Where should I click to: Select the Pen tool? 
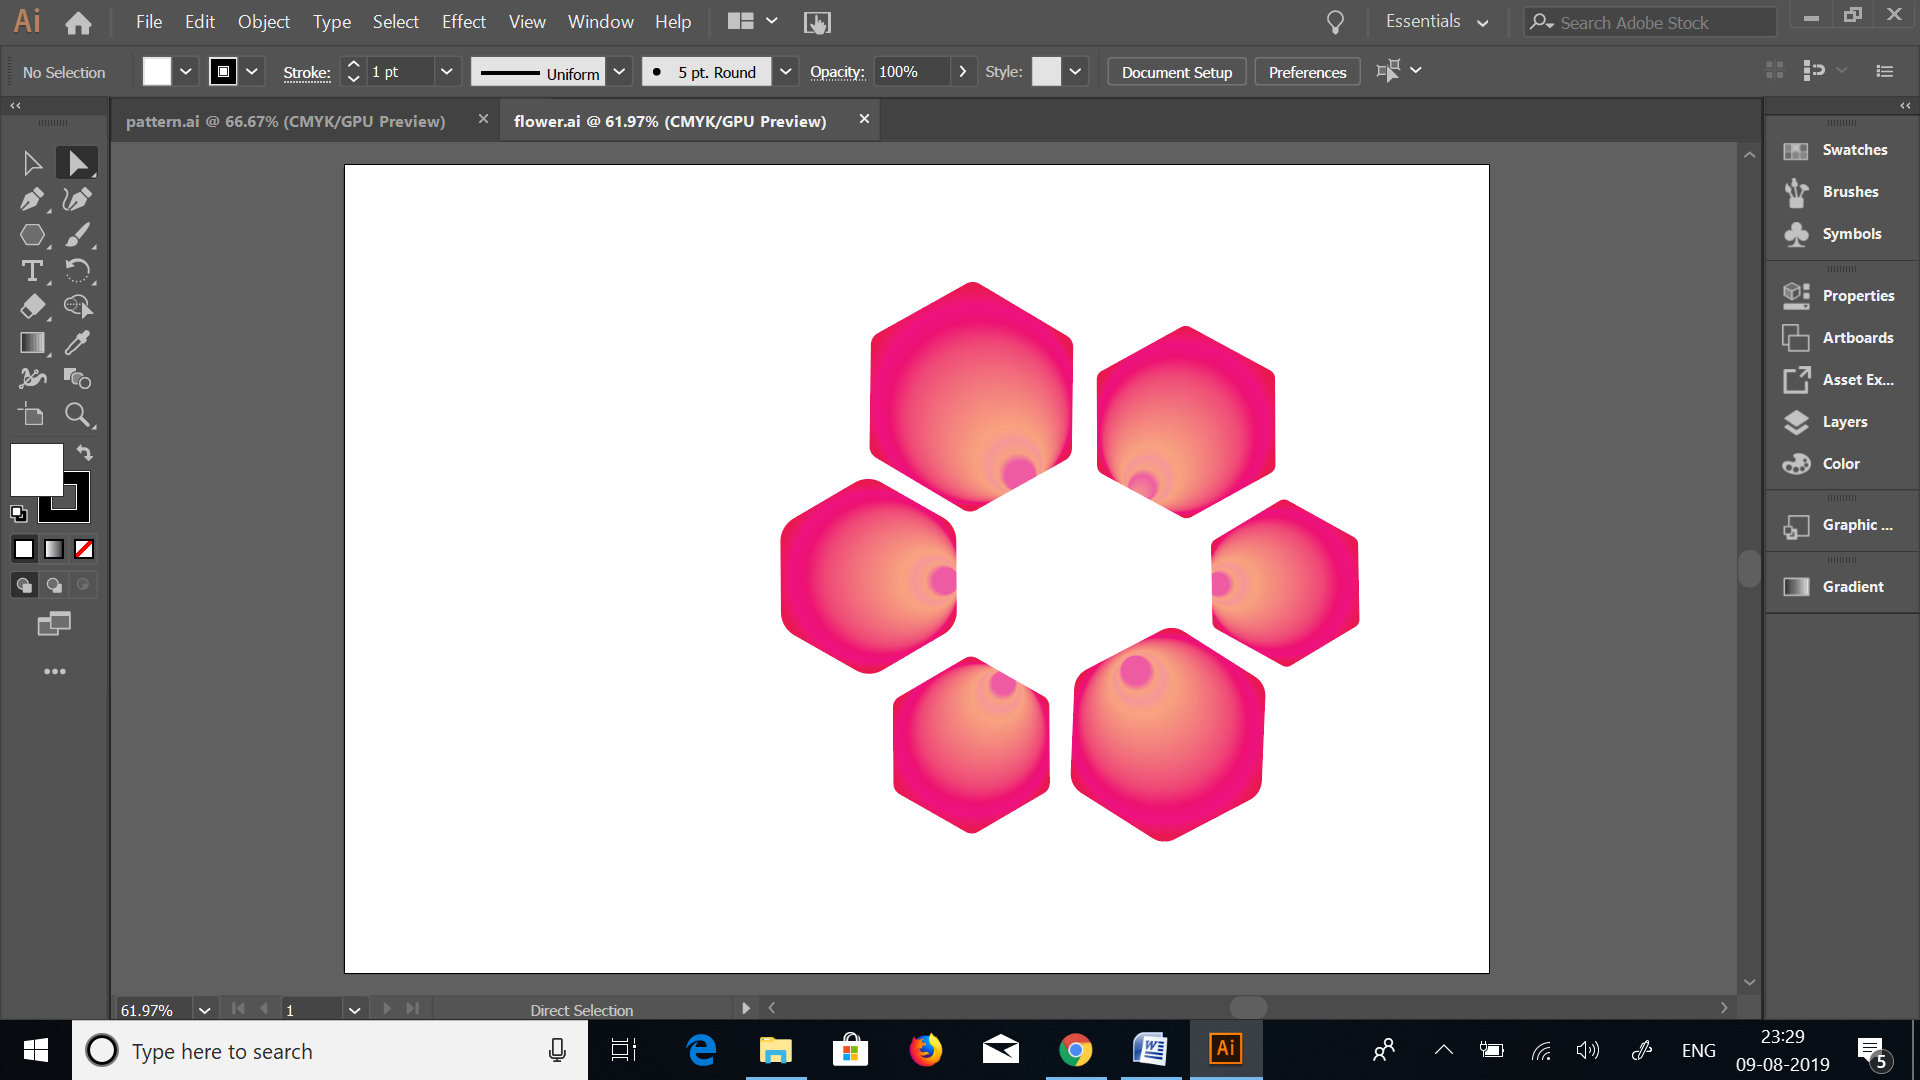pos(32,199)
